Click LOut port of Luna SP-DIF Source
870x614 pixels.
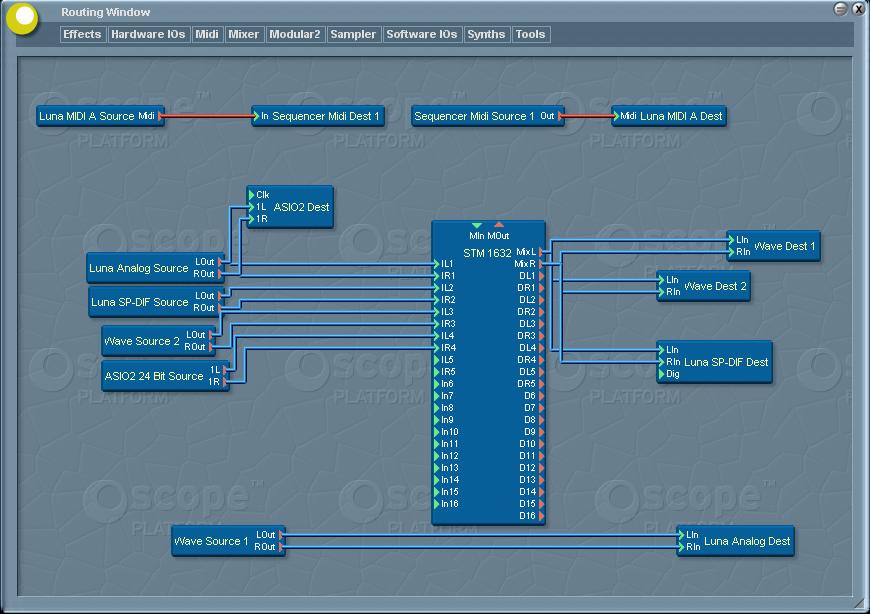[220, 296]
